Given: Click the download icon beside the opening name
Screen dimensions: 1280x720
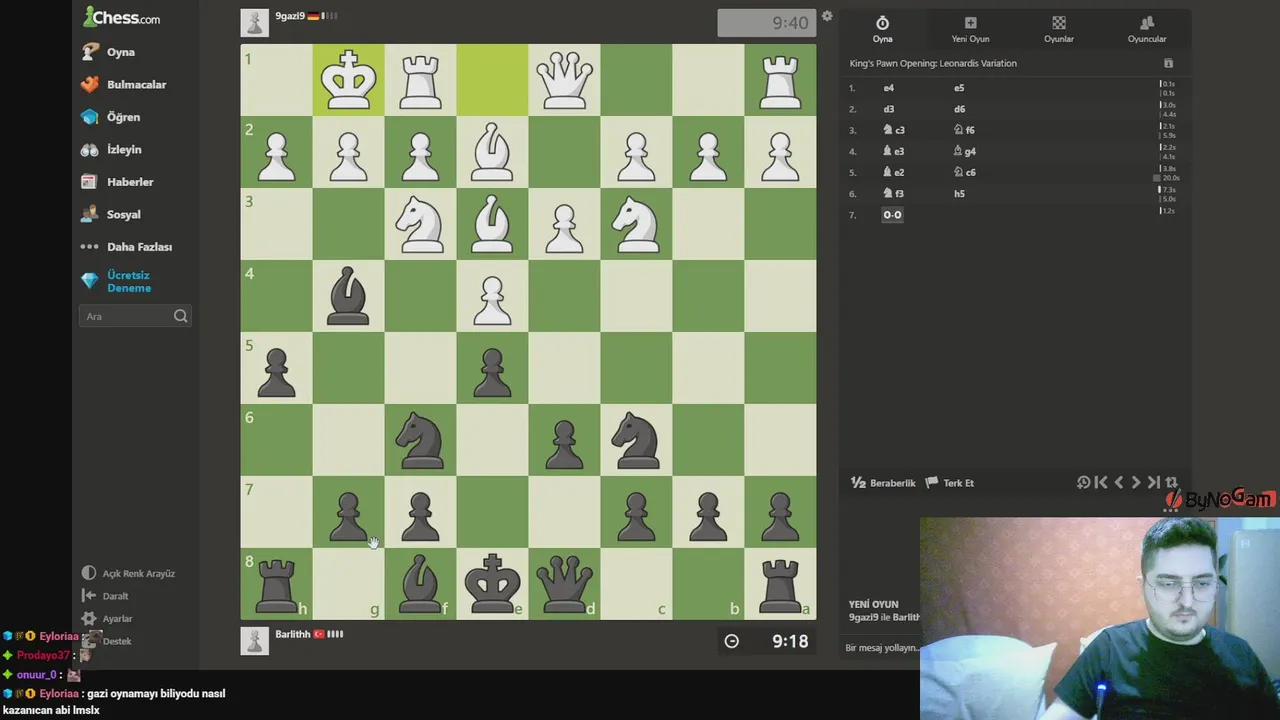Looking at the screenshot, I should (1168, 63).
